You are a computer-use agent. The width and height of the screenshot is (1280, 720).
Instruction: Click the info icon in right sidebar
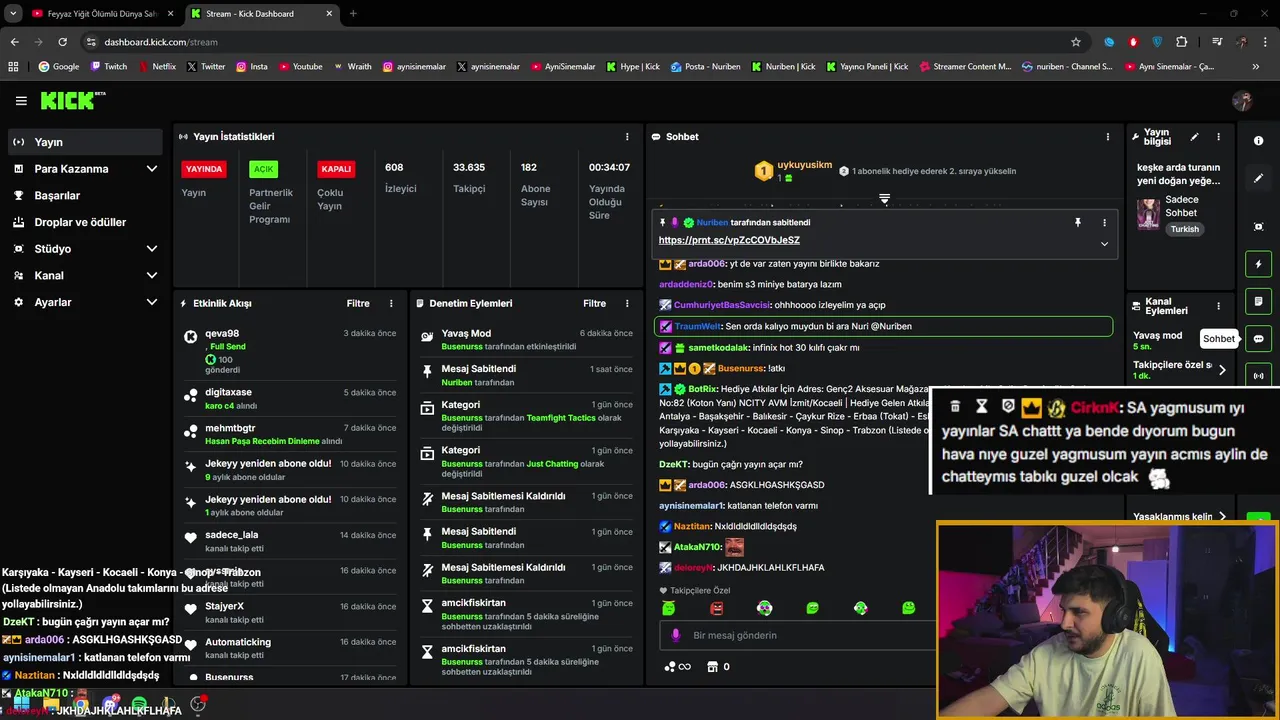coord(1258,141)
